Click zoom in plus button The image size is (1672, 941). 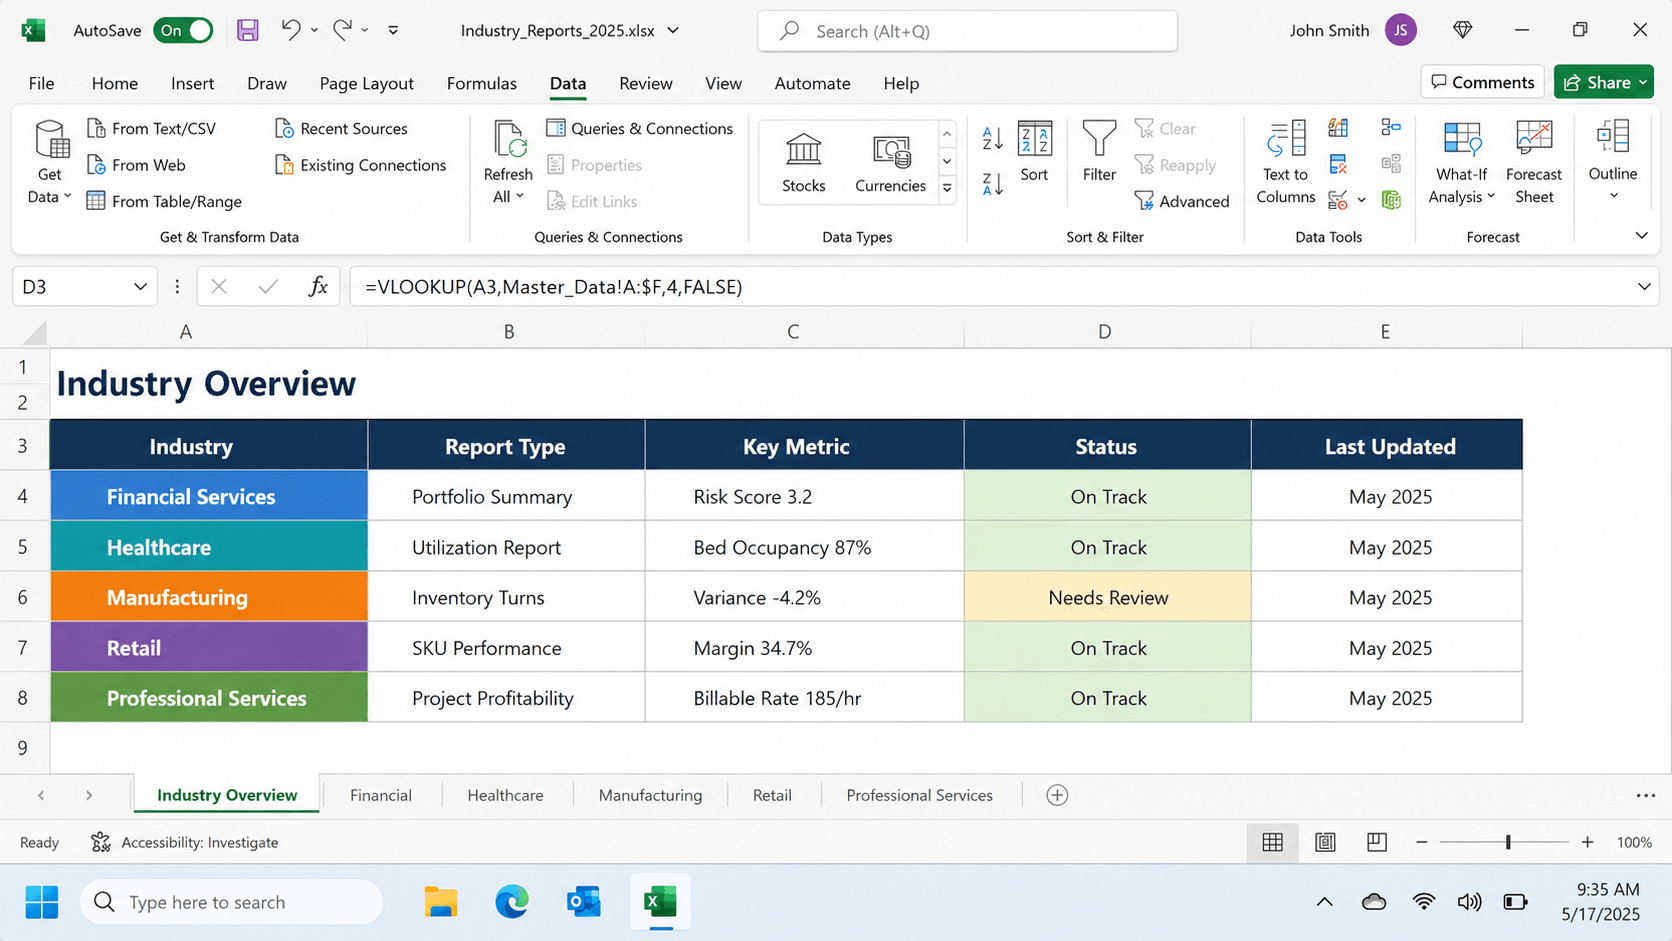(1587, 842)
